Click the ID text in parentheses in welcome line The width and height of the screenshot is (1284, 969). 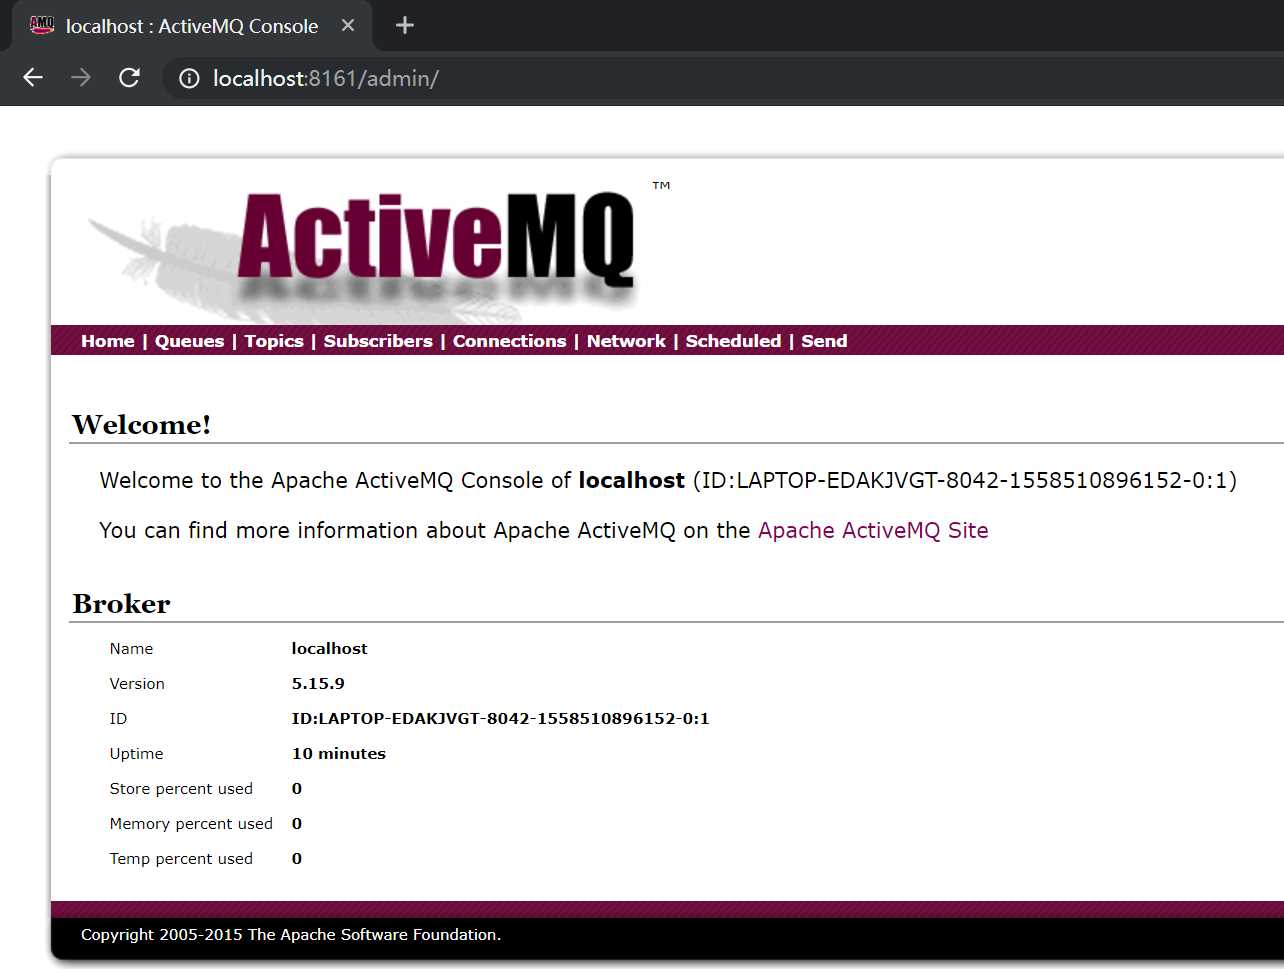click(965, 480)
